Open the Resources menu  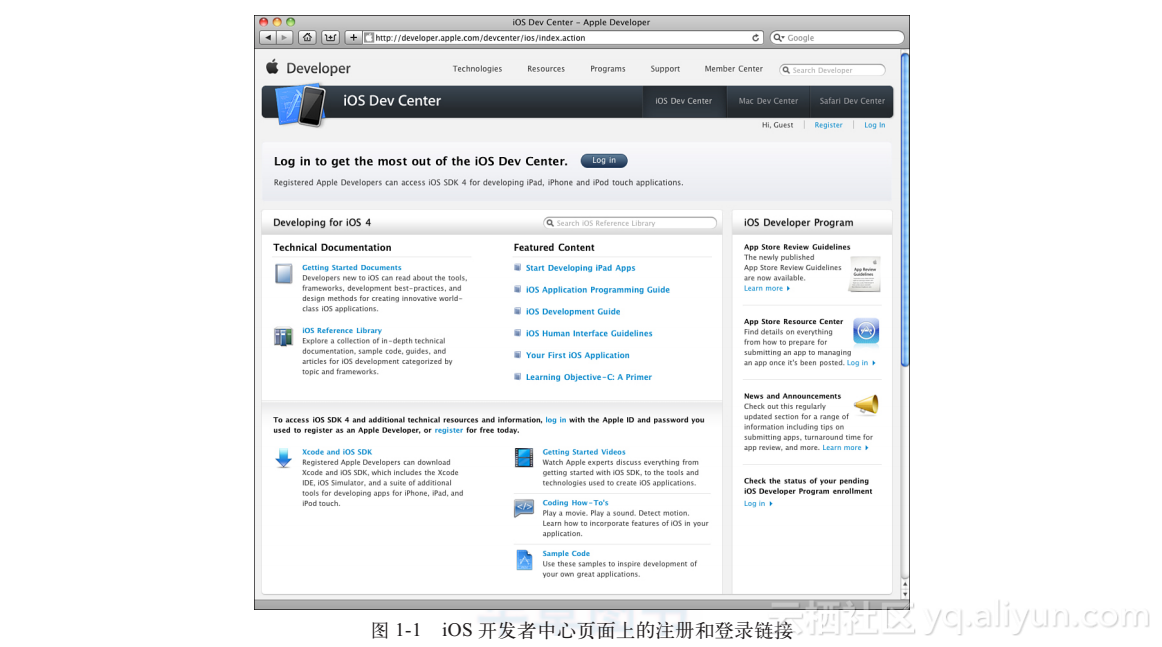[x=546, y=69]
